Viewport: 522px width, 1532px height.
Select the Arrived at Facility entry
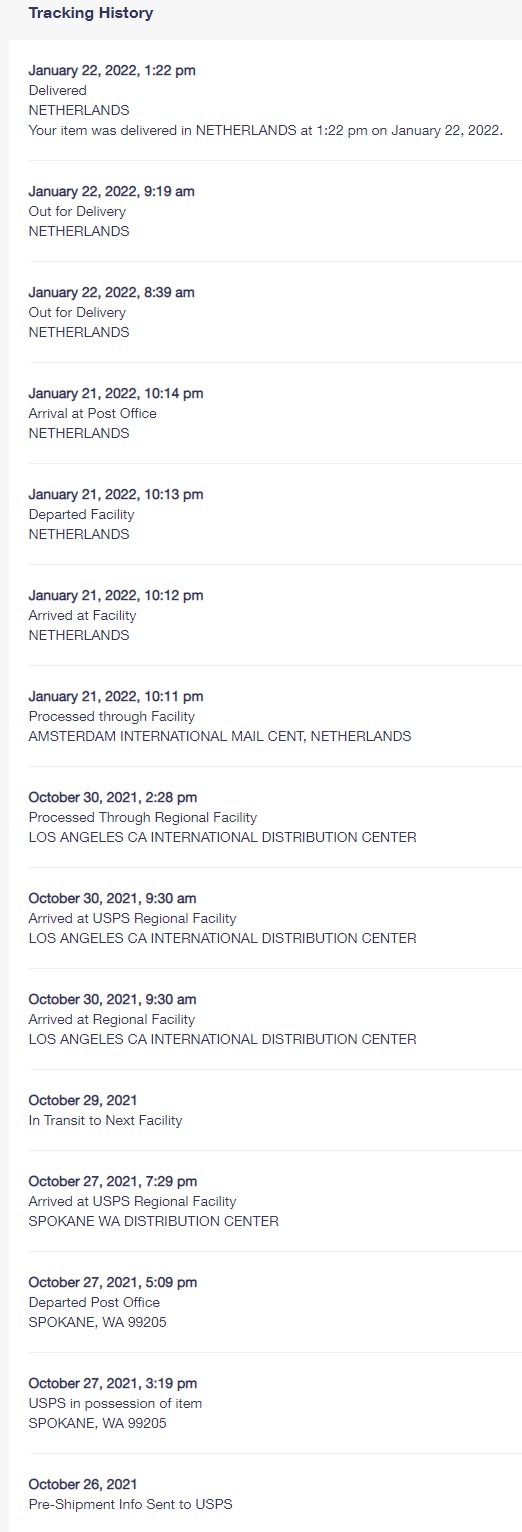coord(82,615)
